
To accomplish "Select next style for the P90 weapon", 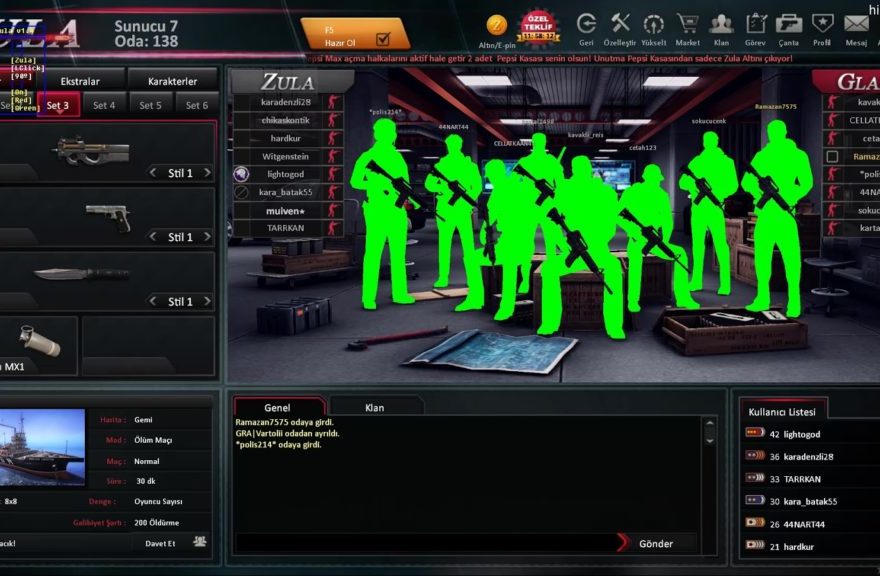I will tap(207, 173).
